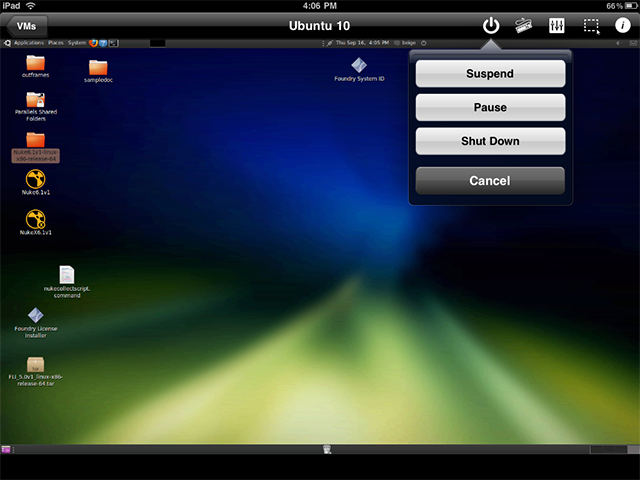Open the System menu in Ubuntu panel
The width and height of the screenshot is (640, 480).
point(77,43)
